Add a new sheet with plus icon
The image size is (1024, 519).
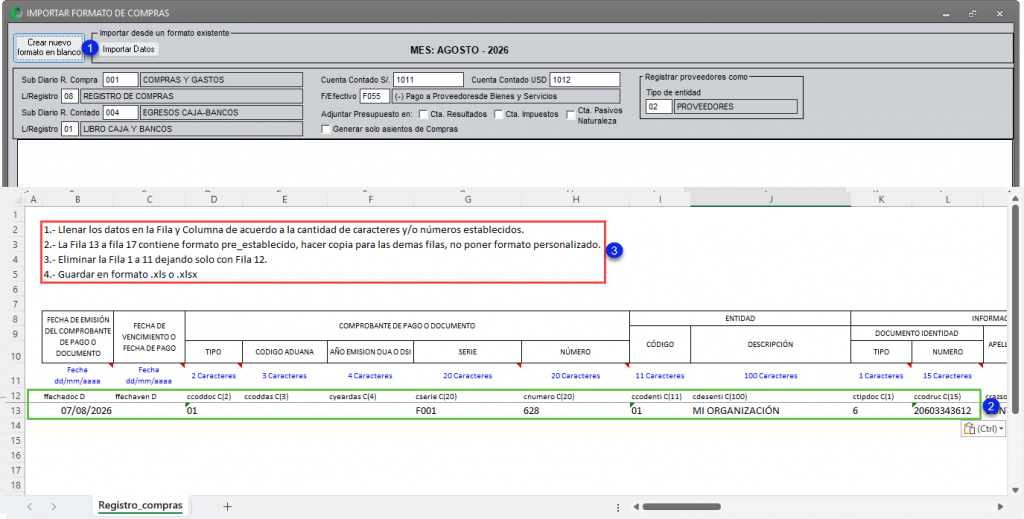[x=227, y=506]
